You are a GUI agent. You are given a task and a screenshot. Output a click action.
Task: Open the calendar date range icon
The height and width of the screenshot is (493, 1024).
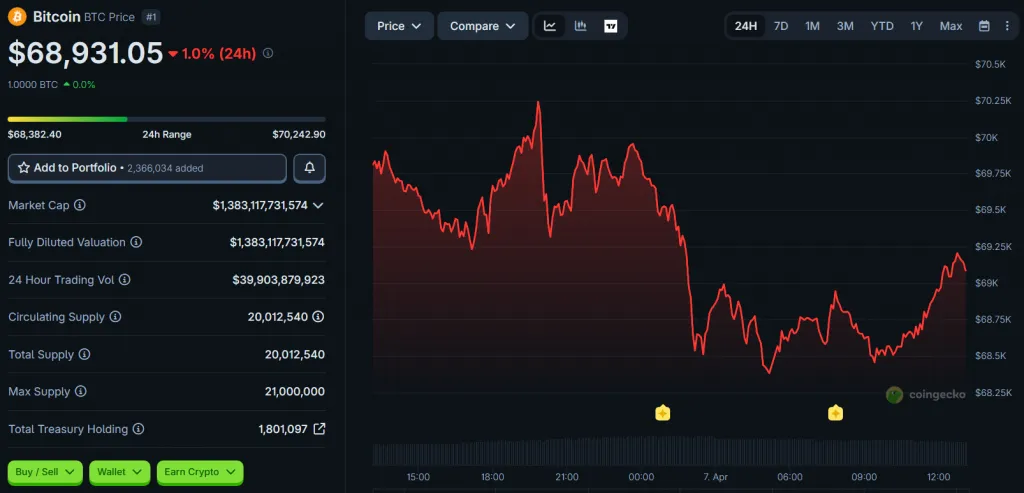[984, 26]
